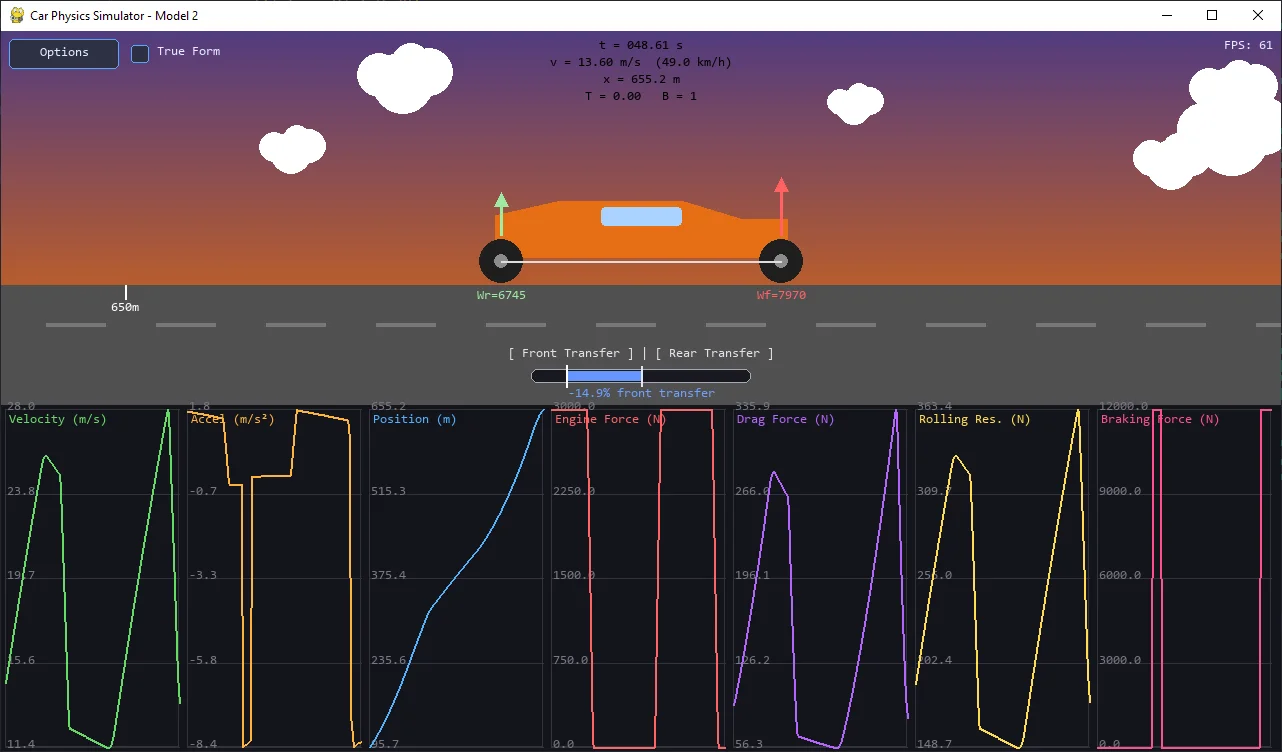Open the Options button
1282x752 pixels.
point(64,53)
